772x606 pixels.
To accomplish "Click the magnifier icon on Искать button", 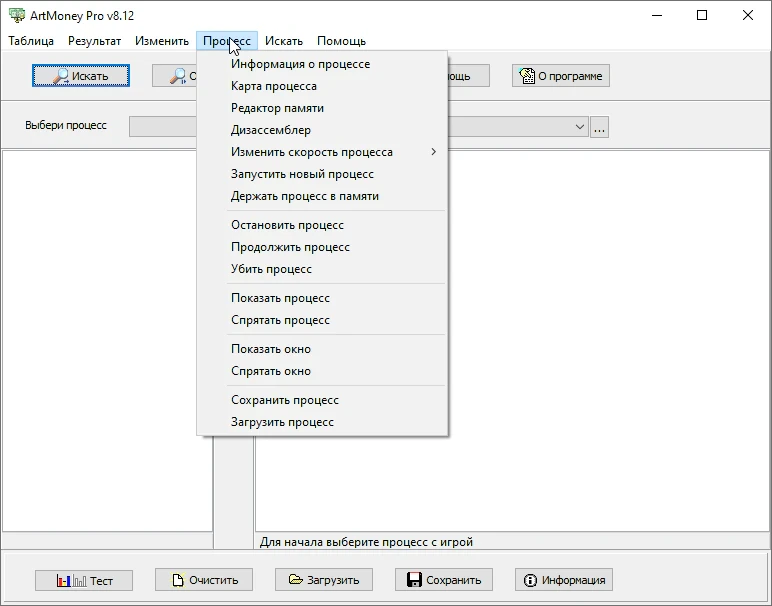I will [x=61, y=76].
